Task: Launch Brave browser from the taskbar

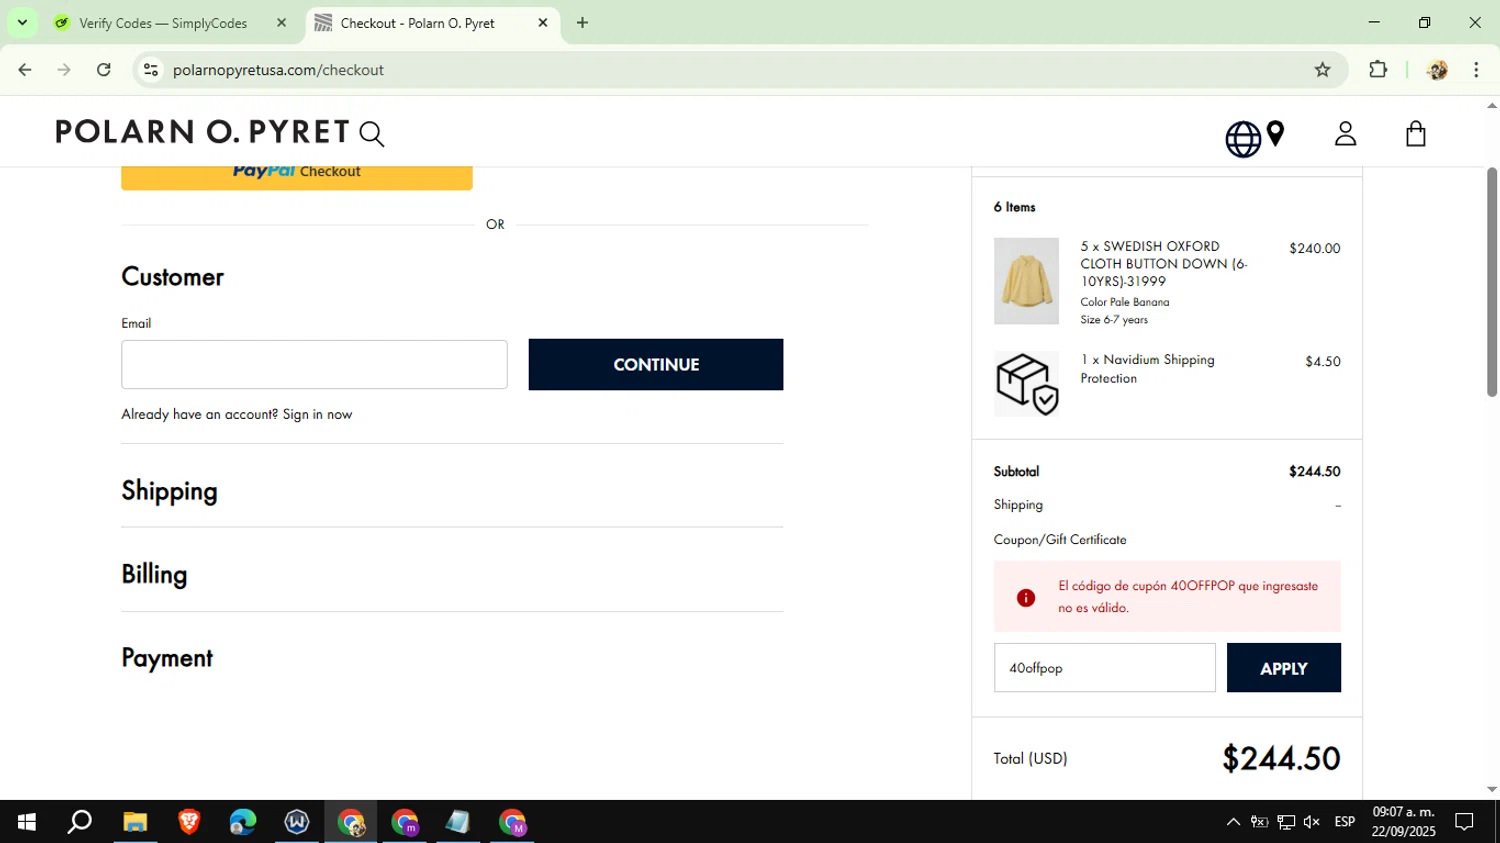Action: (x=189, y=822)
